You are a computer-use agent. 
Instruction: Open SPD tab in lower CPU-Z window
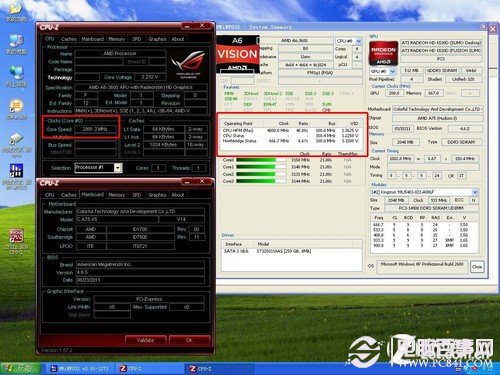[137, 195]
